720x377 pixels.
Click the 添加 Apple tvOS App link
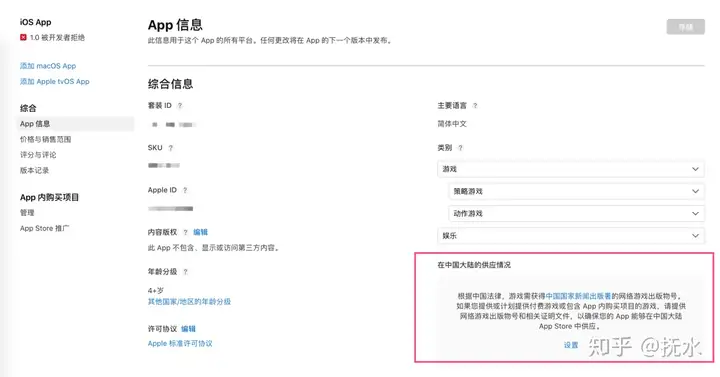click(x=55, y=81)
